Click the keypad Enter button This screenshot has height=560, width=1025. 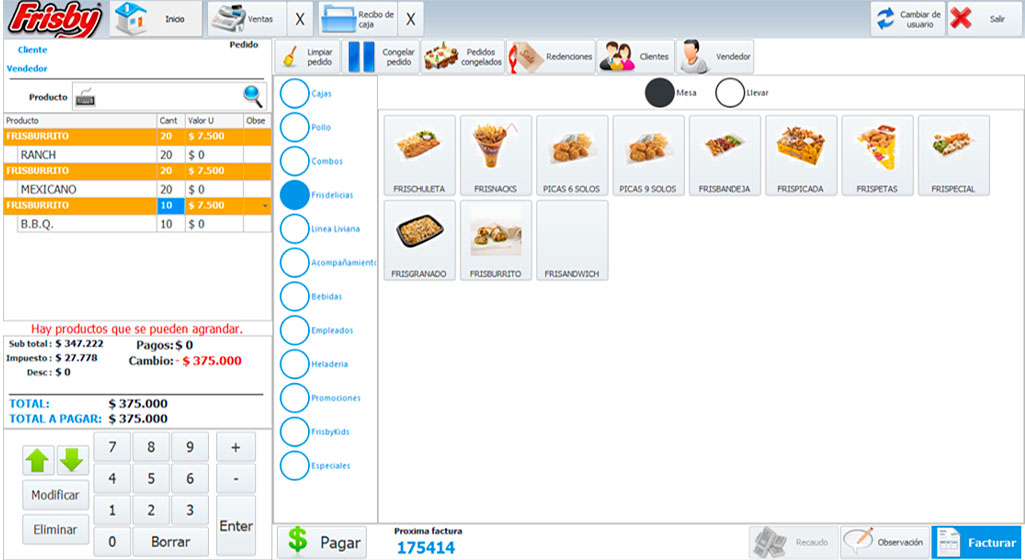(236, 526)
